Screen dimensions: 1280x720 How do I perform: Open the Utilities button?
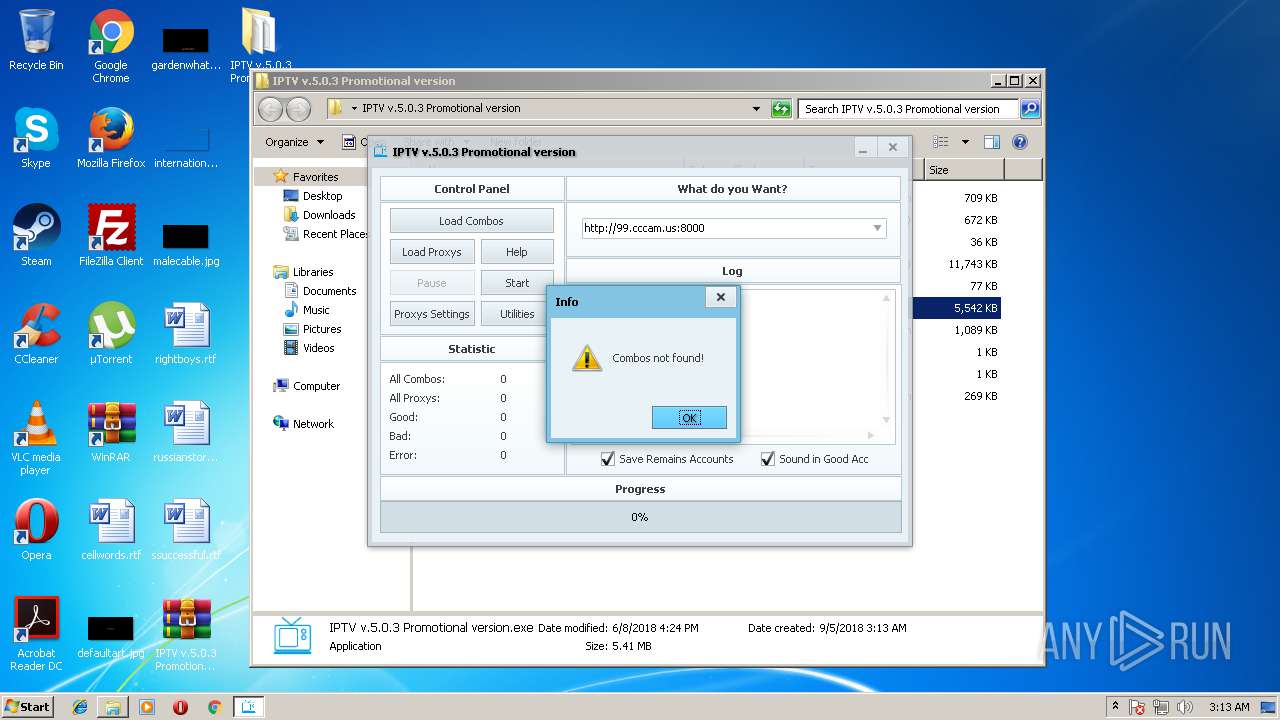tap(517, 314)
